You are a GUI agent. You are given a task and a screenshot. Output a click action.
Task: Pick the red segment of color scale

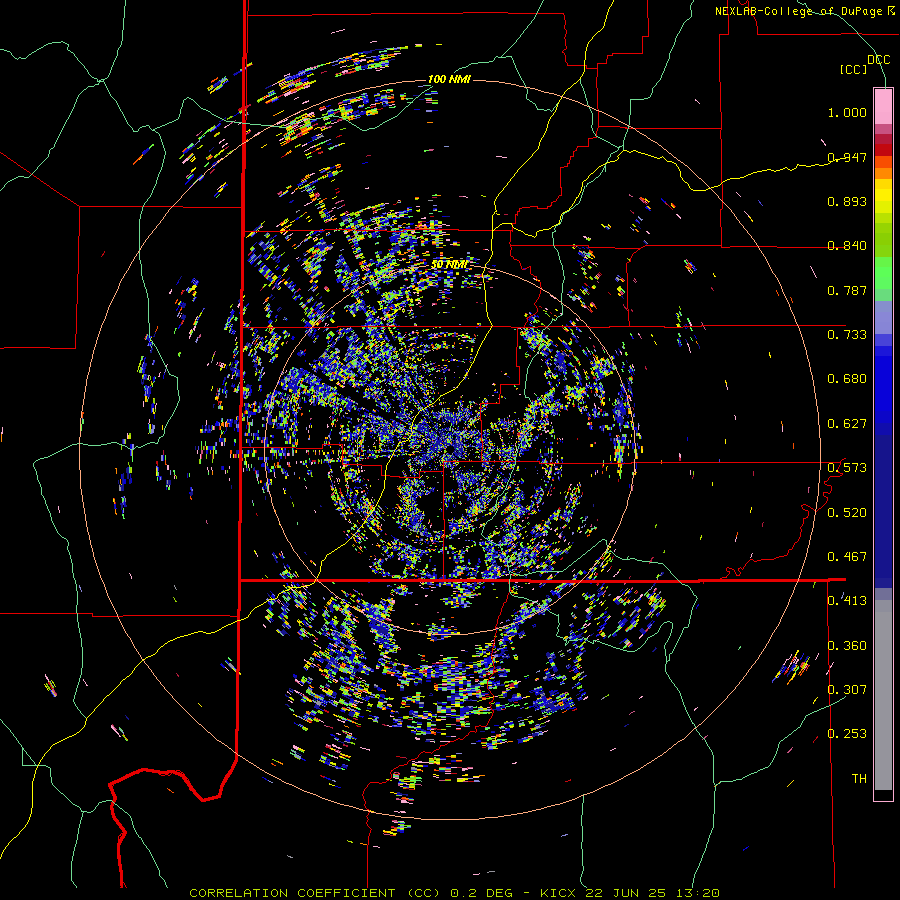point(883,149)
